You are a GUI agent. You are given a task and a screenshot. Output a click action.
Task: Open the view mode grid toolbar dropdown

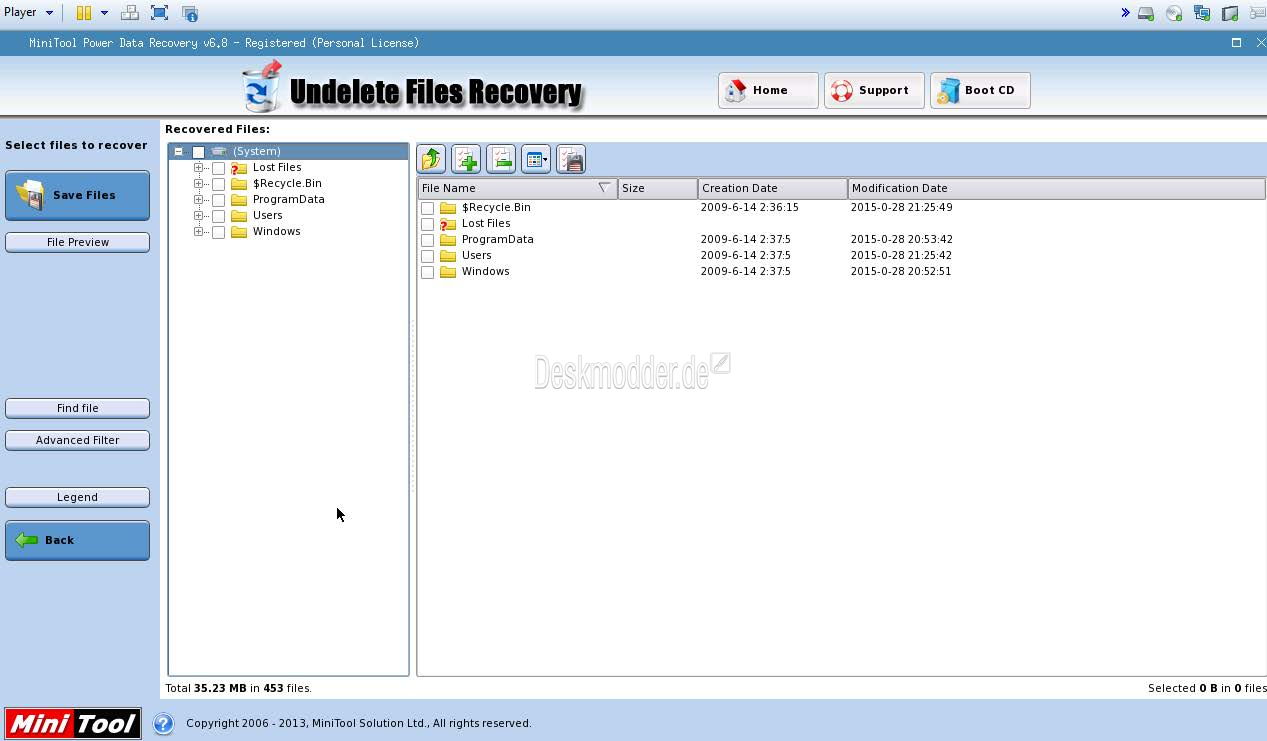click(536, 159)
